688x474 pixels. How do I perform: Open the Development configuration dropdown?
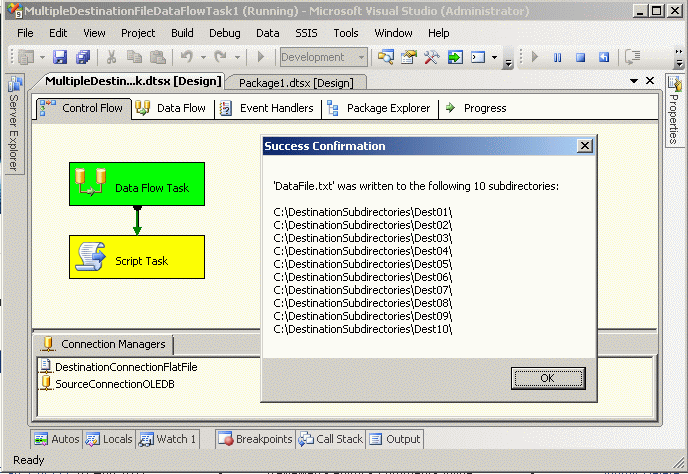[x=324, y=57]
